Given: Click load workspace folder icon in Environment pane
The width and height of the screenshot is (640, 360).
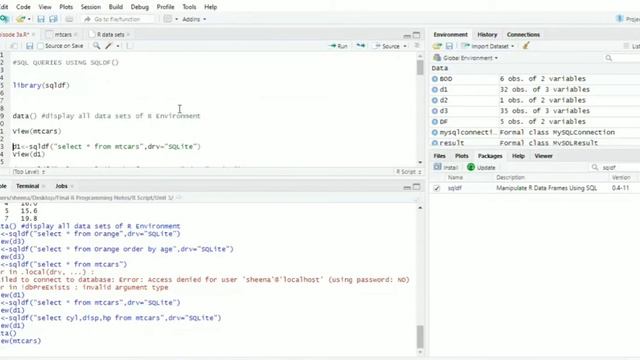Looking at the screenshot, I should tap(437, 46).
